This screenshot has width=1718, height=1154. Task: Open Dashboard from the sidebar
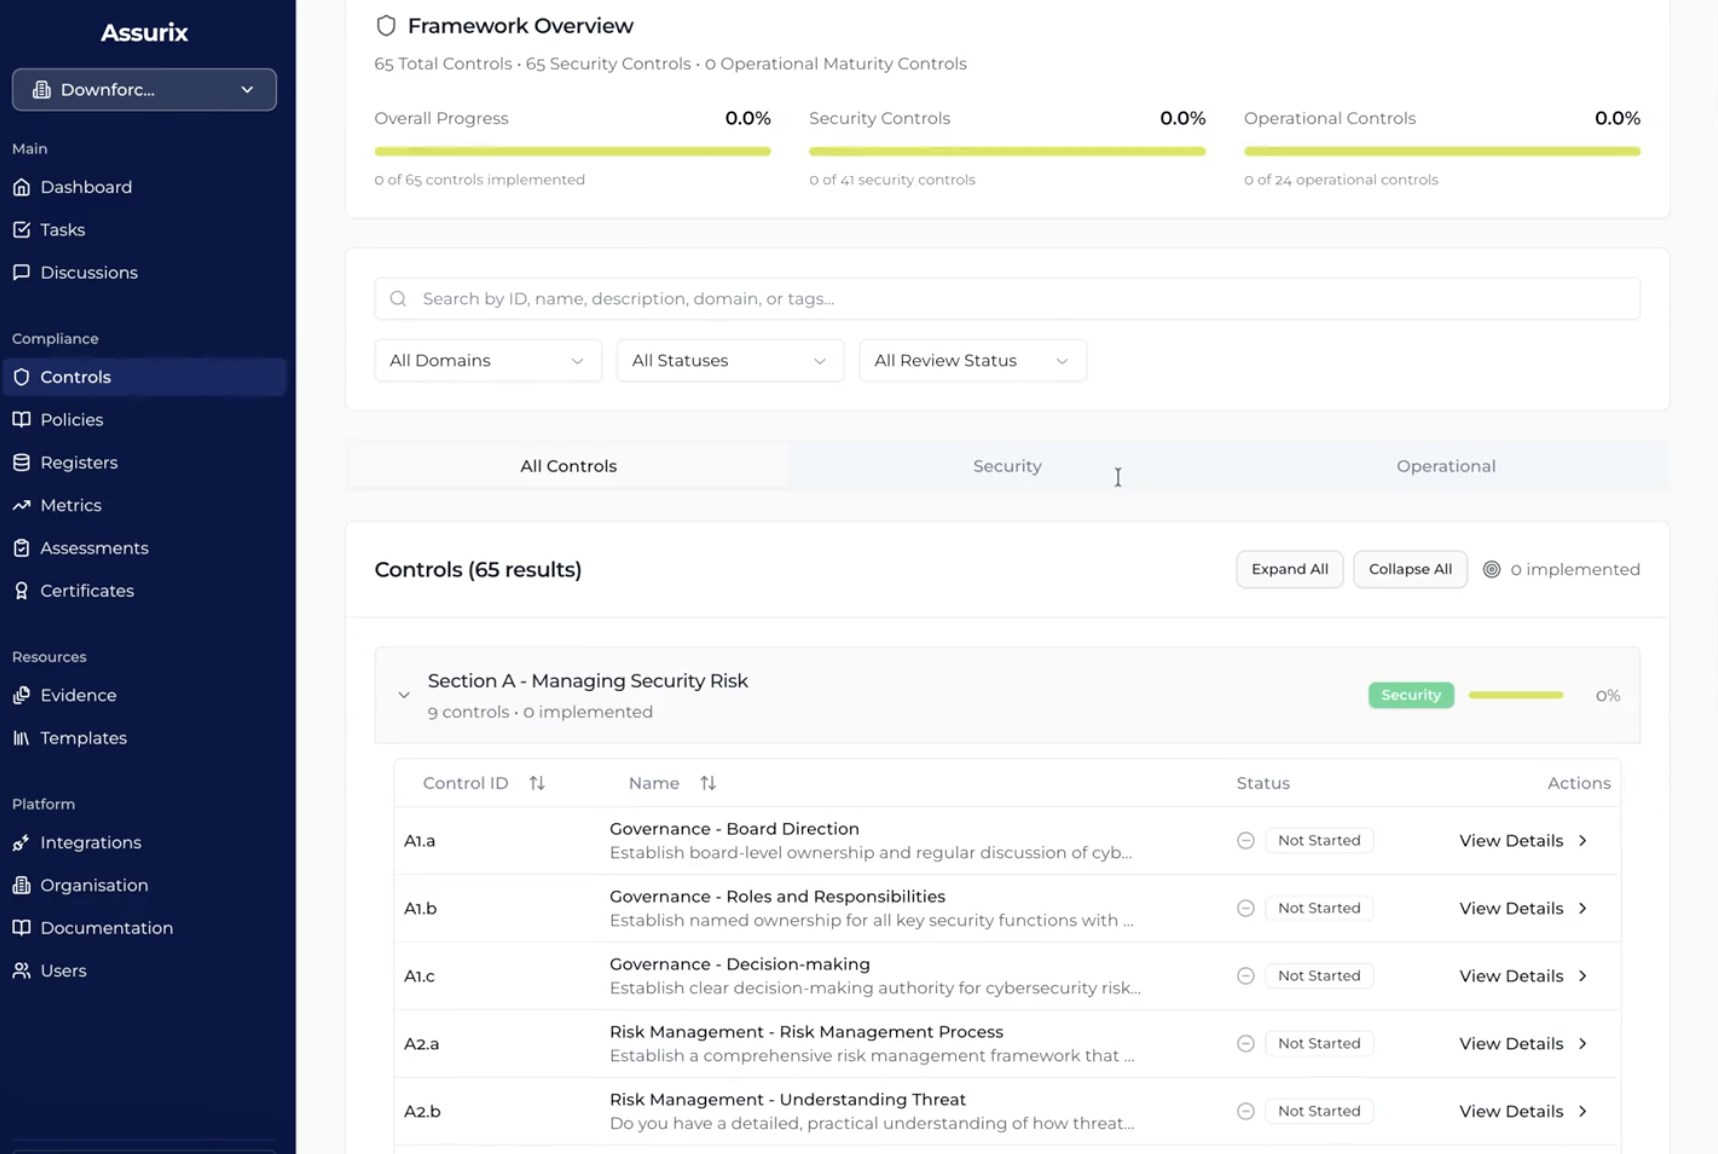coord(85,187)
